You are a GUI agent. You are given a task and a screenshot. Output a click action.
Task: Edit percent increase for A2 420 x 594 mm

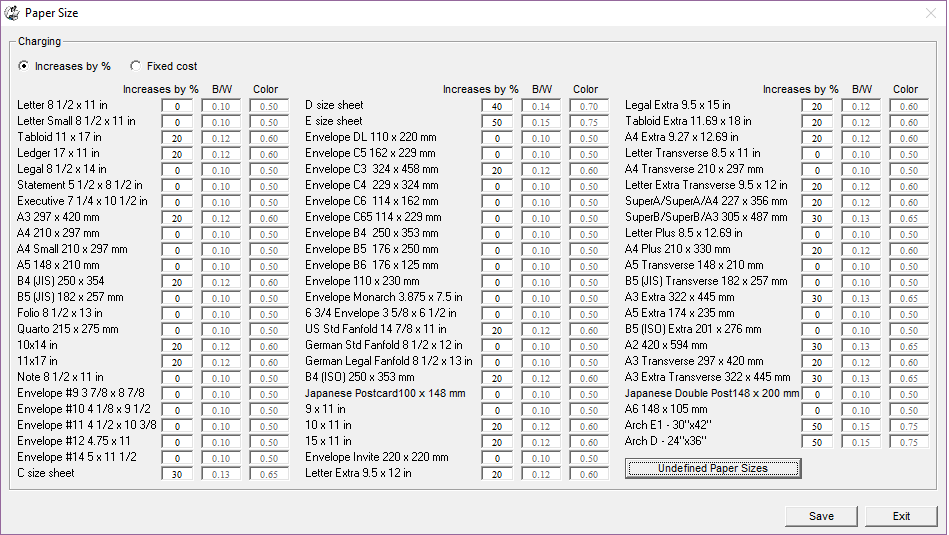point(817,346)
